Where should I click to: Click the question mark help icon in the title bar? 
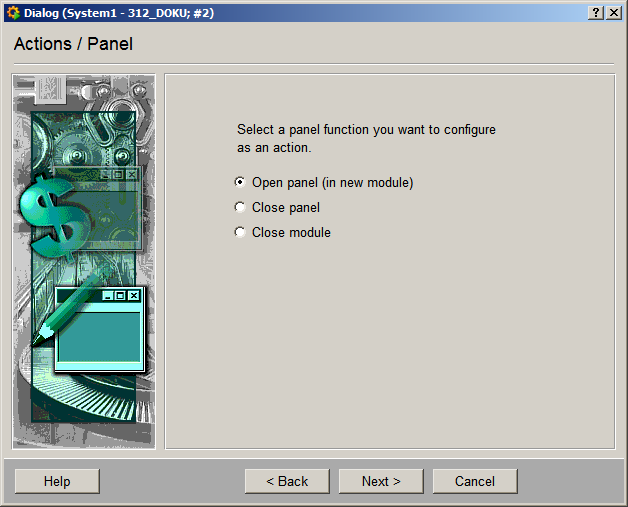point(596,13)
